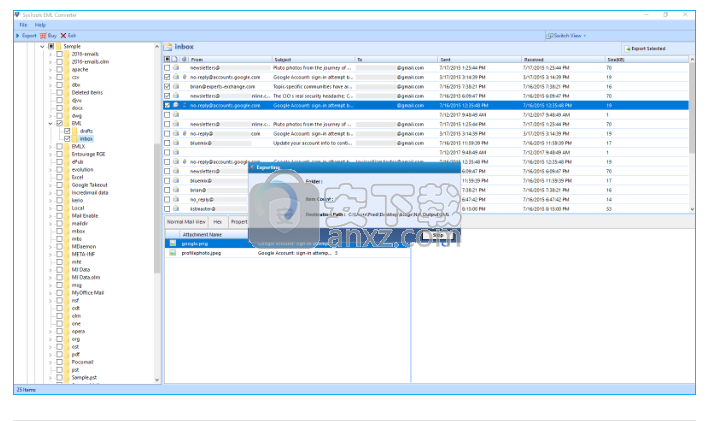Click the Stop button in Exporting dialog

437,235
